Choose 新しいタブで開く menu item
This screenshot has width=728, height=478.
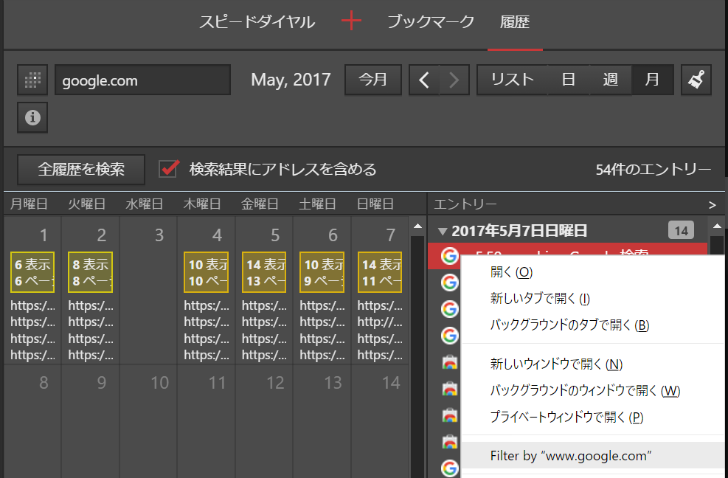540,298
